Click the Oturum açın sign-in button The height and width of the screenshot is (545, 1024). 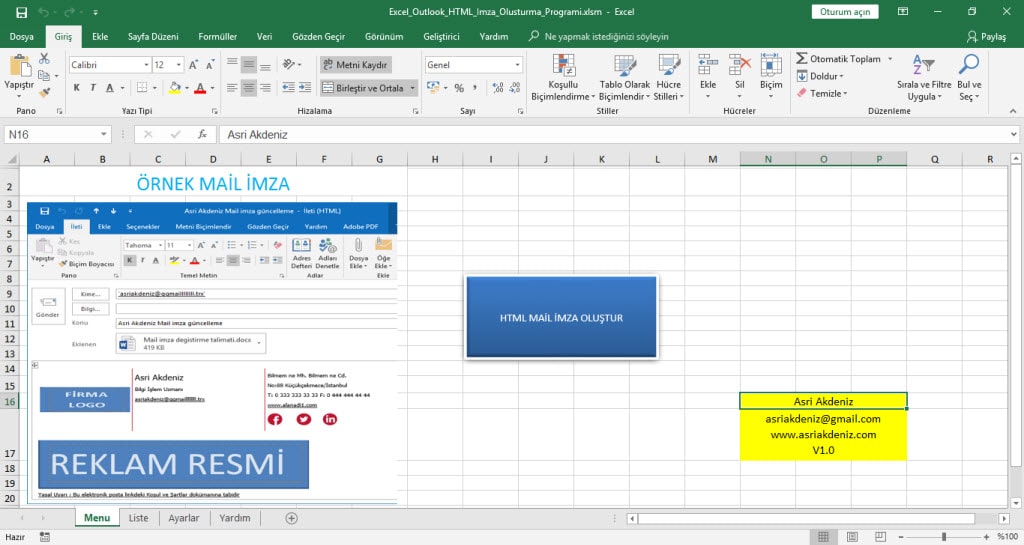[844, 12]
